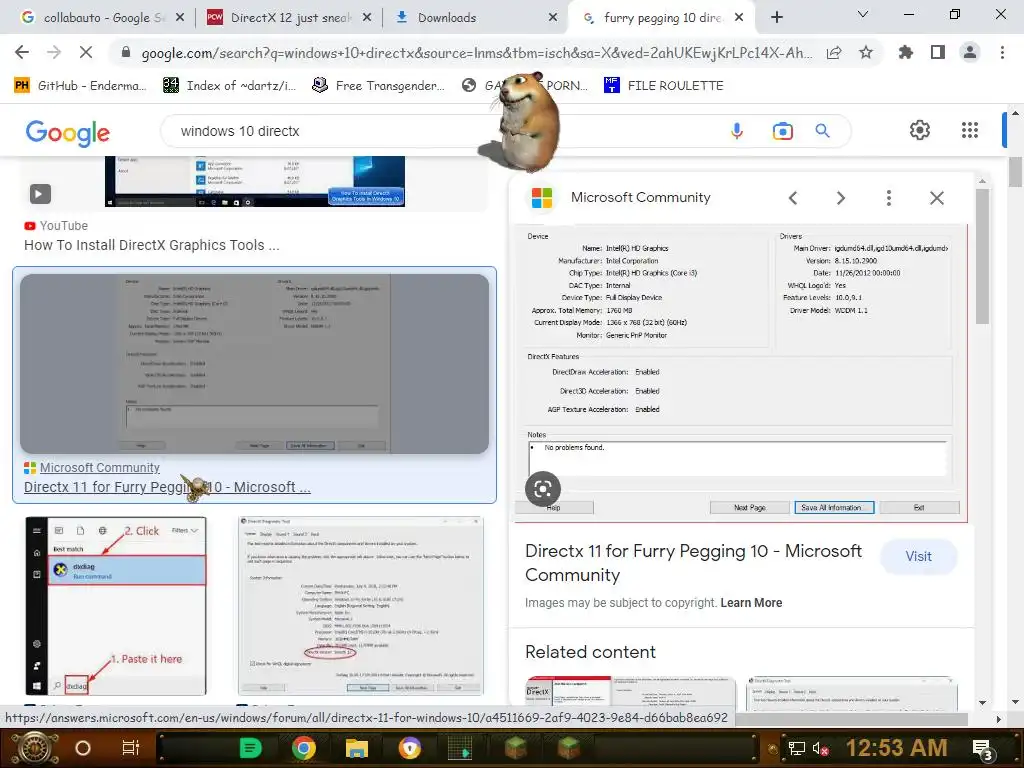Viewport: 1024px width, 768px height.
Task: Bookmark this page with the star icon
Action: point(866,52)
